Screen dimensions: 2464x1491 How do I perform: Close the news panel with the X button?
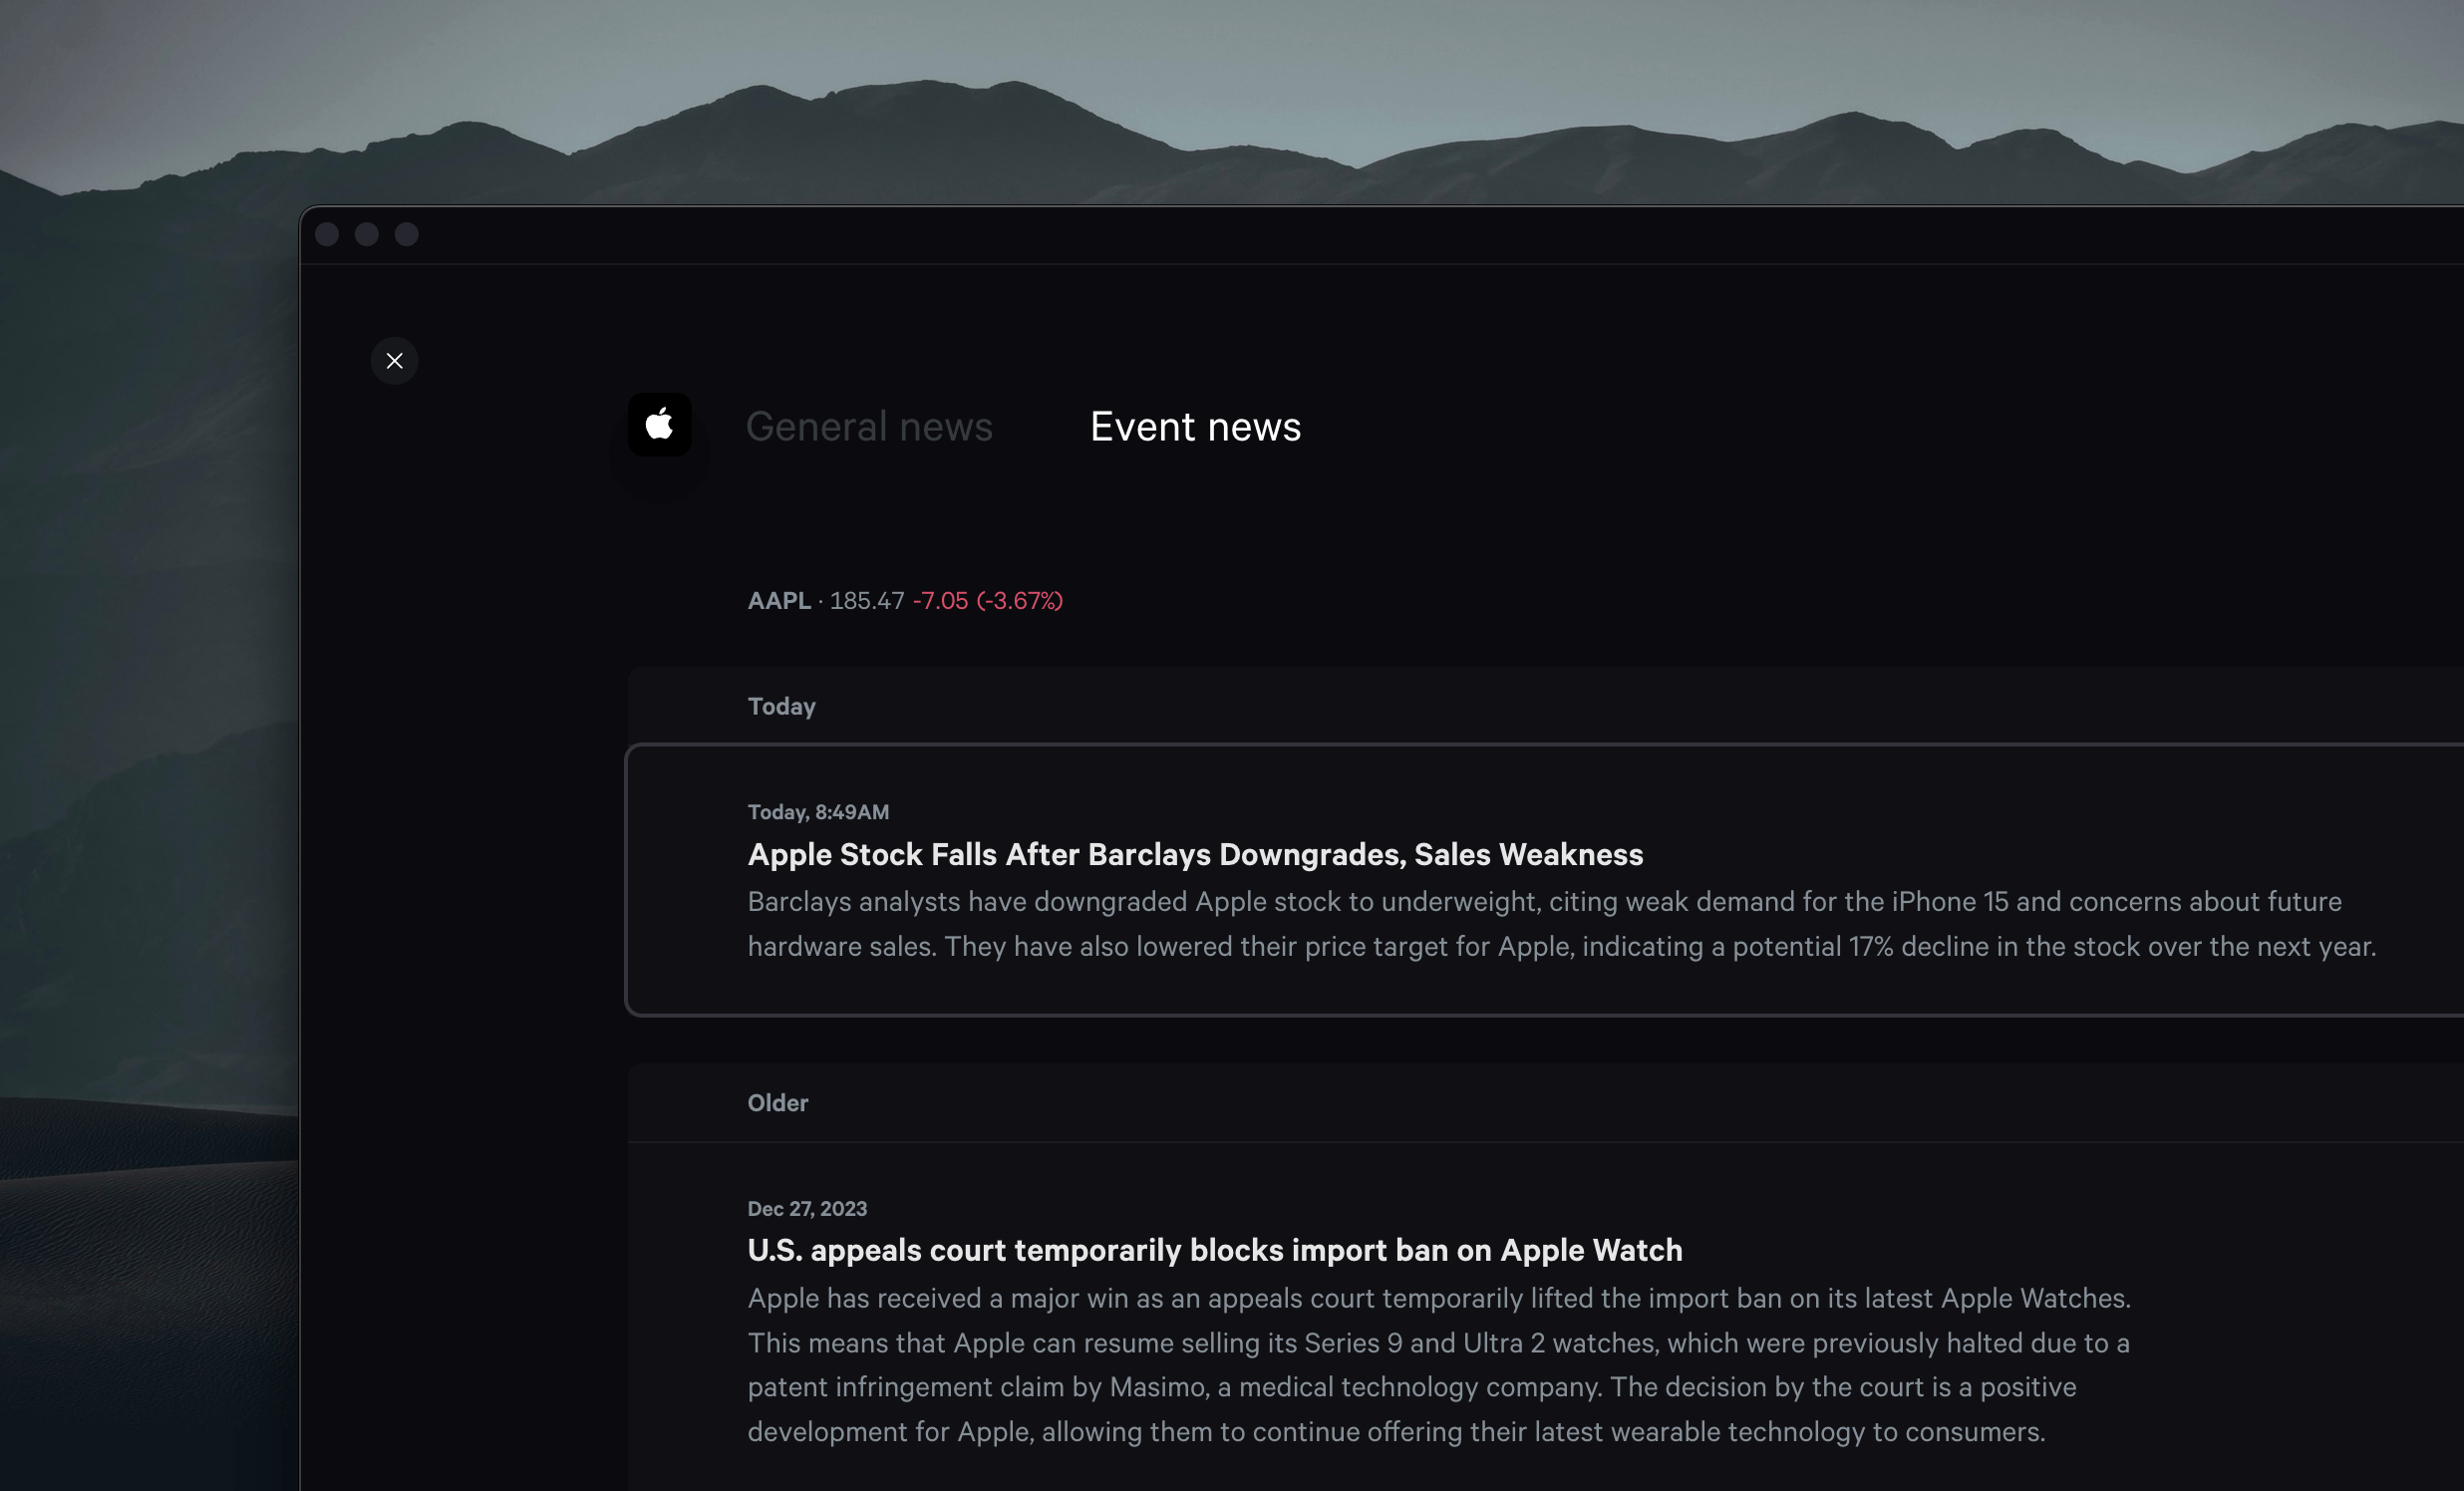pos(394,361)
